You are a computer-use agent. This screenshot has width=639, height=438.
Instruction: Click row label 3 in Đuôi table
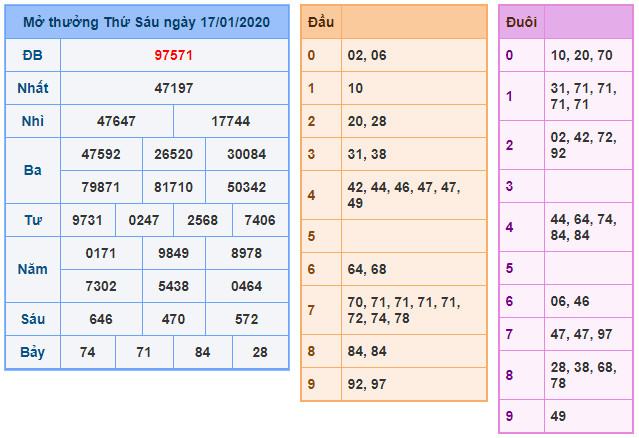coord(509,186)
